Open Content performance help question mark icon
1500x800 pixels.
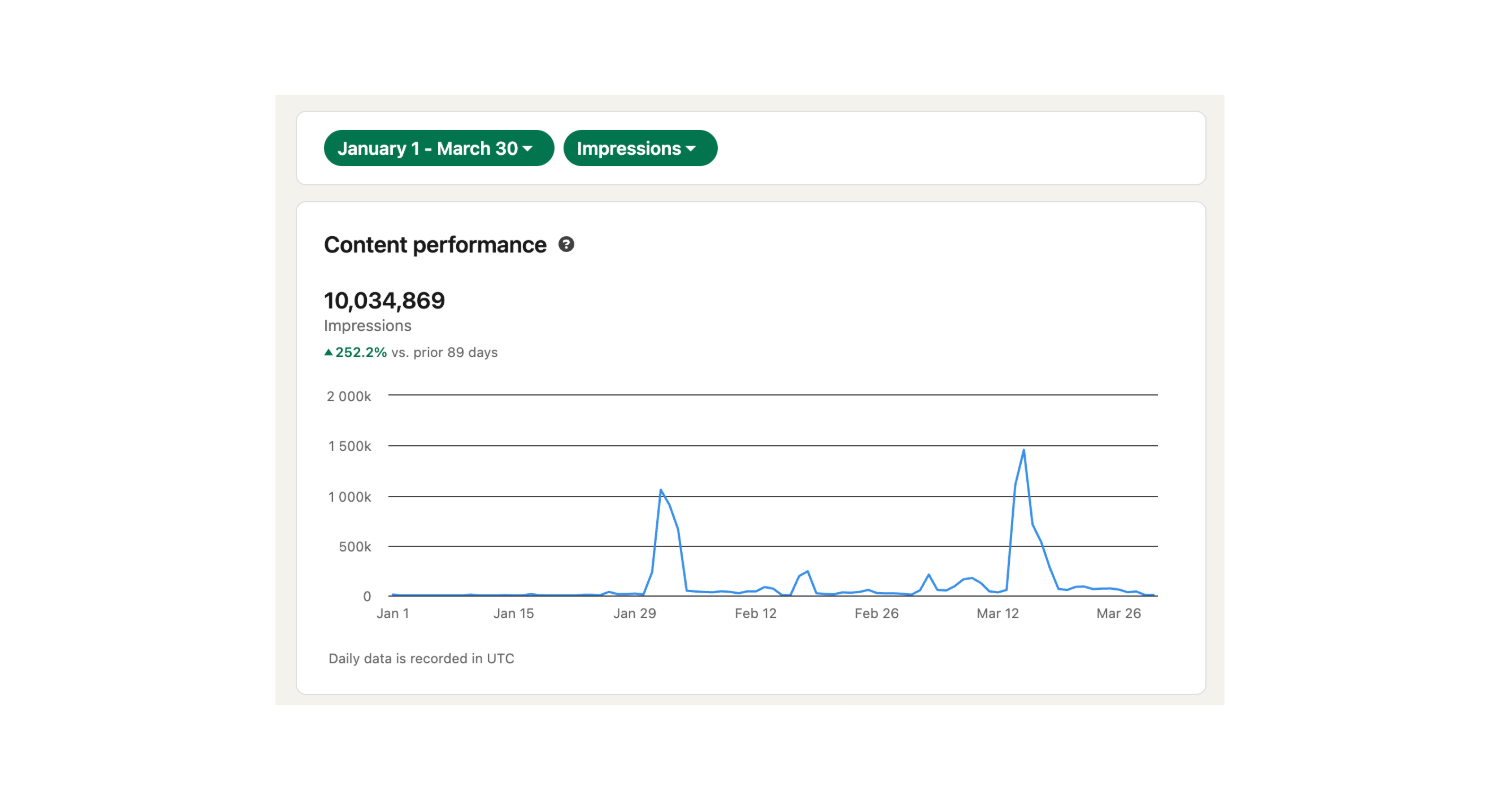tap(566, 244)
